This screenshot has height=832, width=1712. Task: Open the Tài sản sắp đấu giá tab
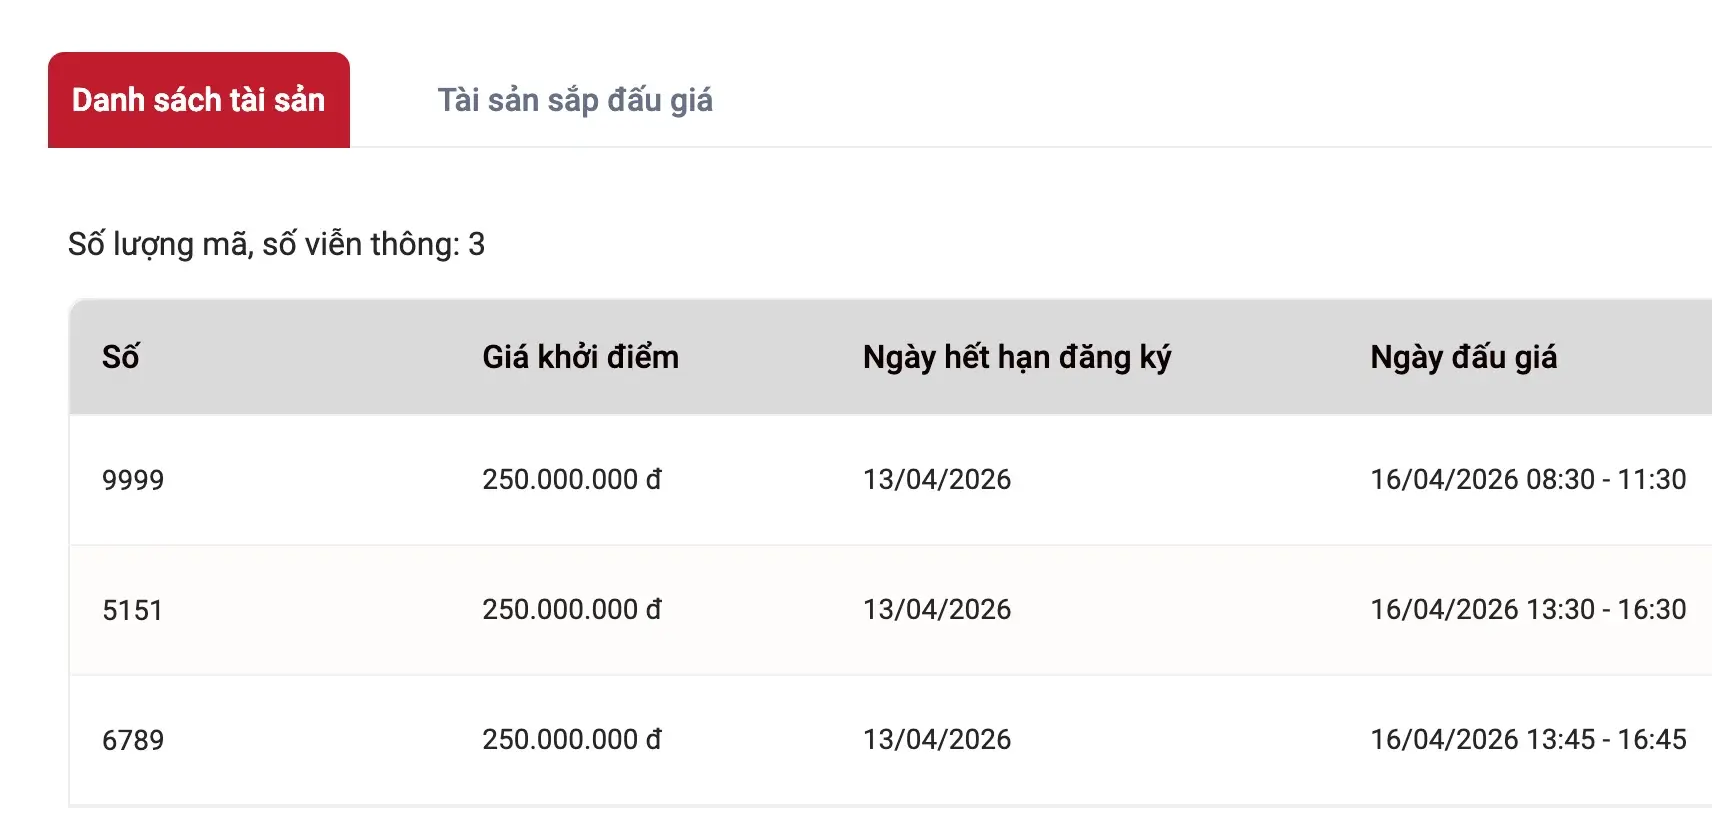575,100
